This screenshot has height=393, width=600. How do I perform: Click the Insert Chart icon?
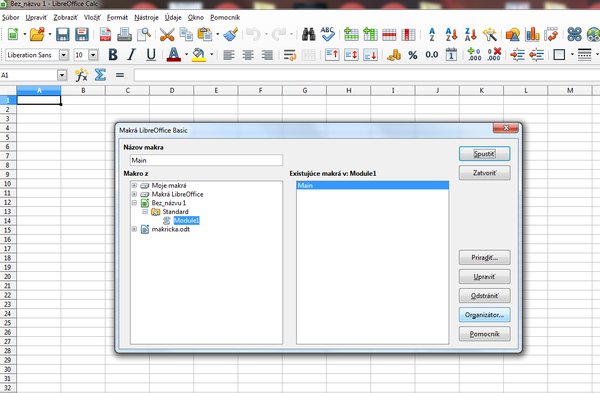tap(532, 34)
